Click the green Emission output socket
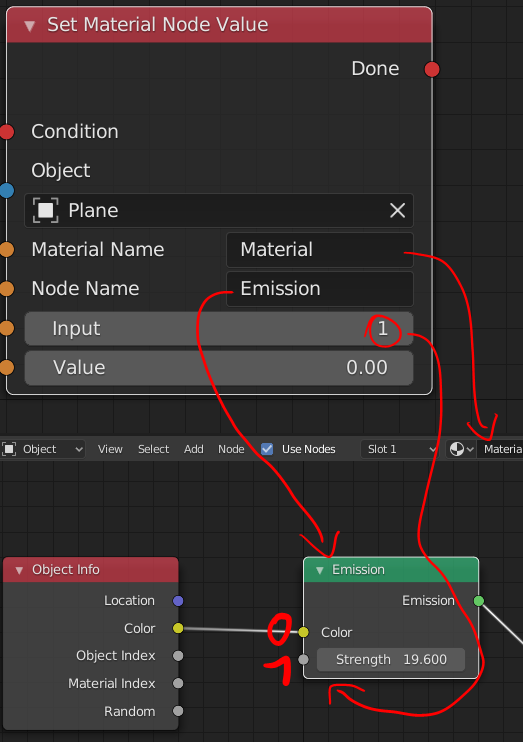The height and width of the screenshot is (742, 523). point(479,601)
